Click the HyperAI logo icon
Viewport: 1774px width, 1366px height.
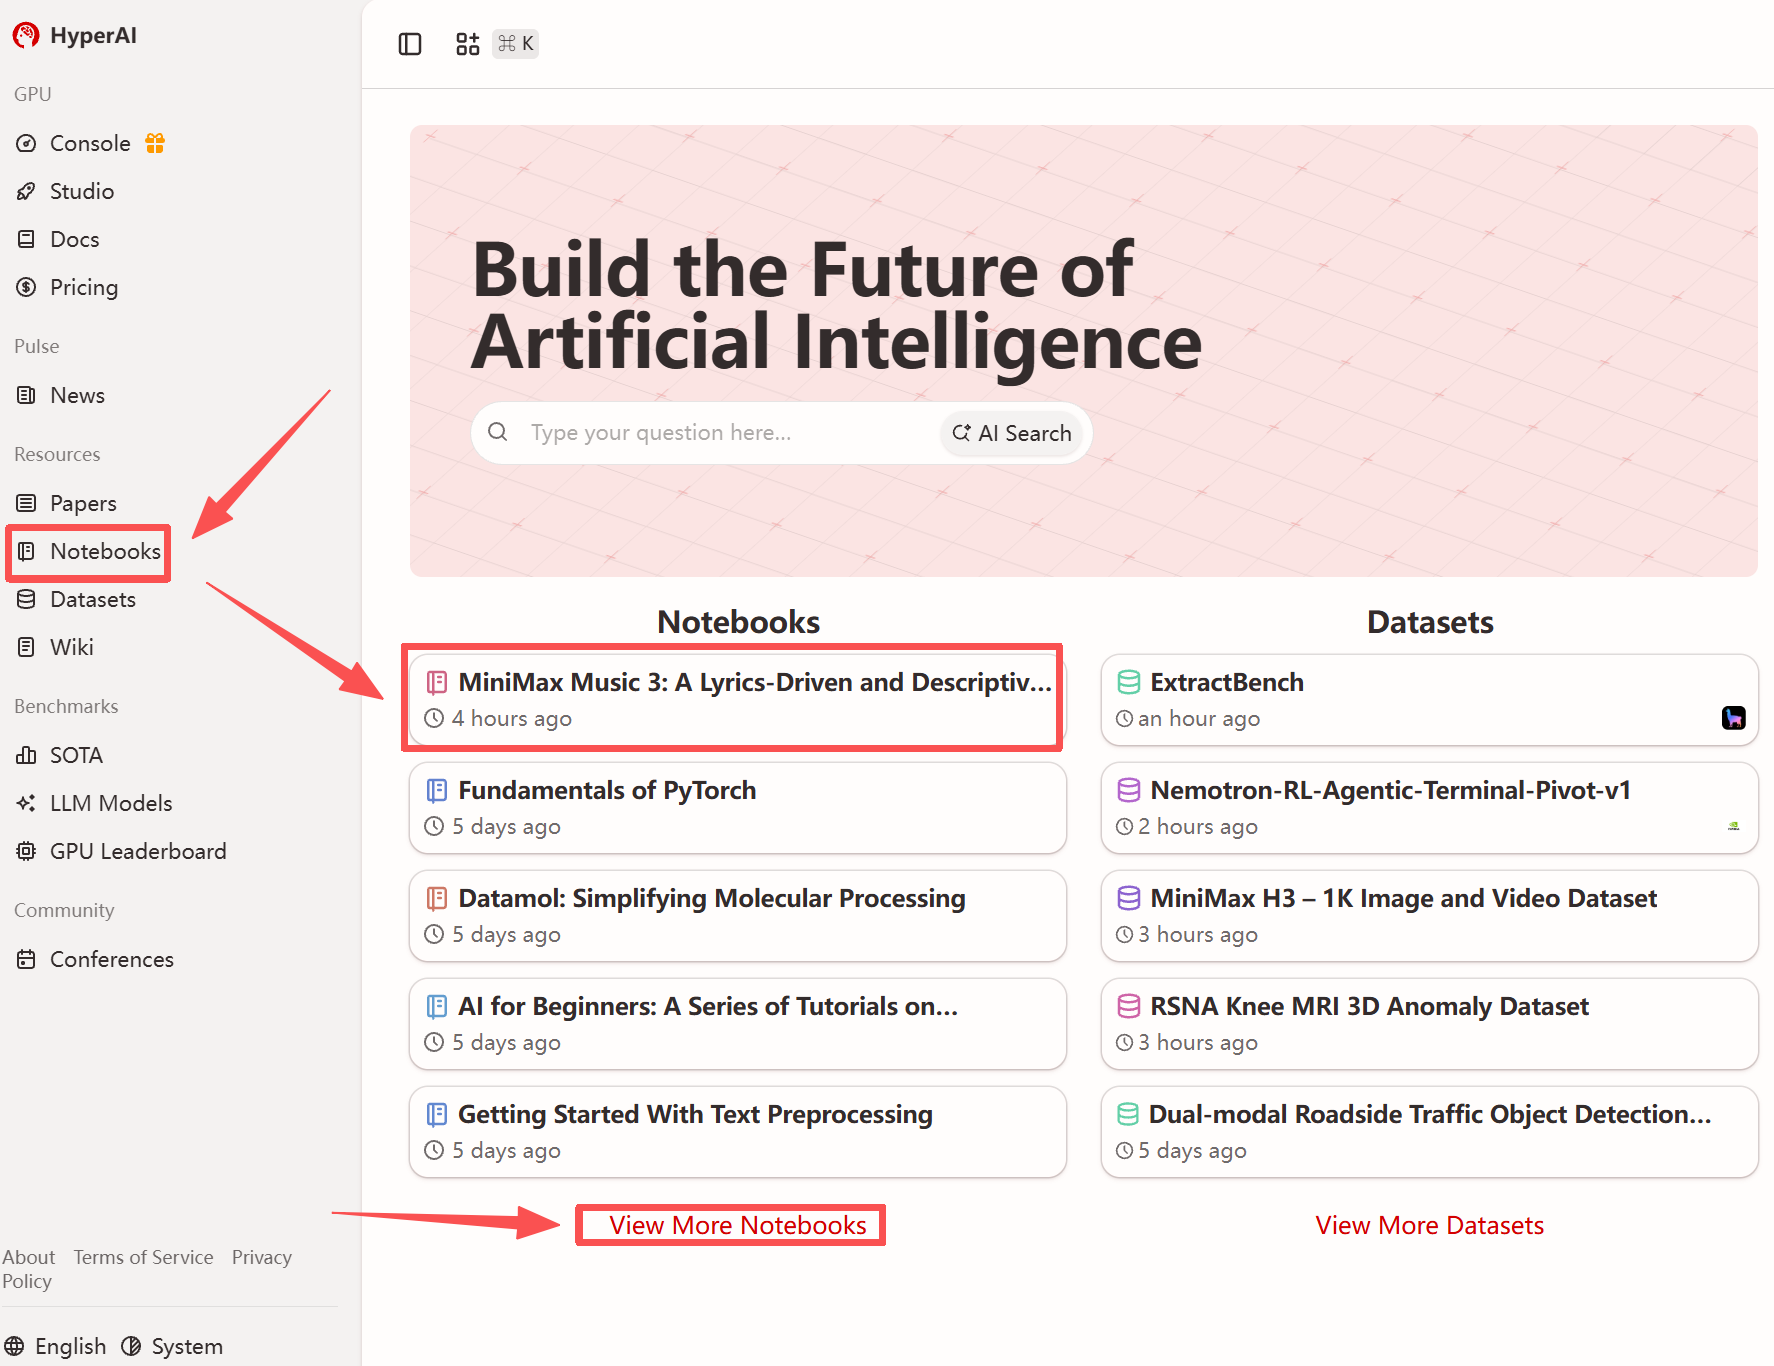pos(26,36)
